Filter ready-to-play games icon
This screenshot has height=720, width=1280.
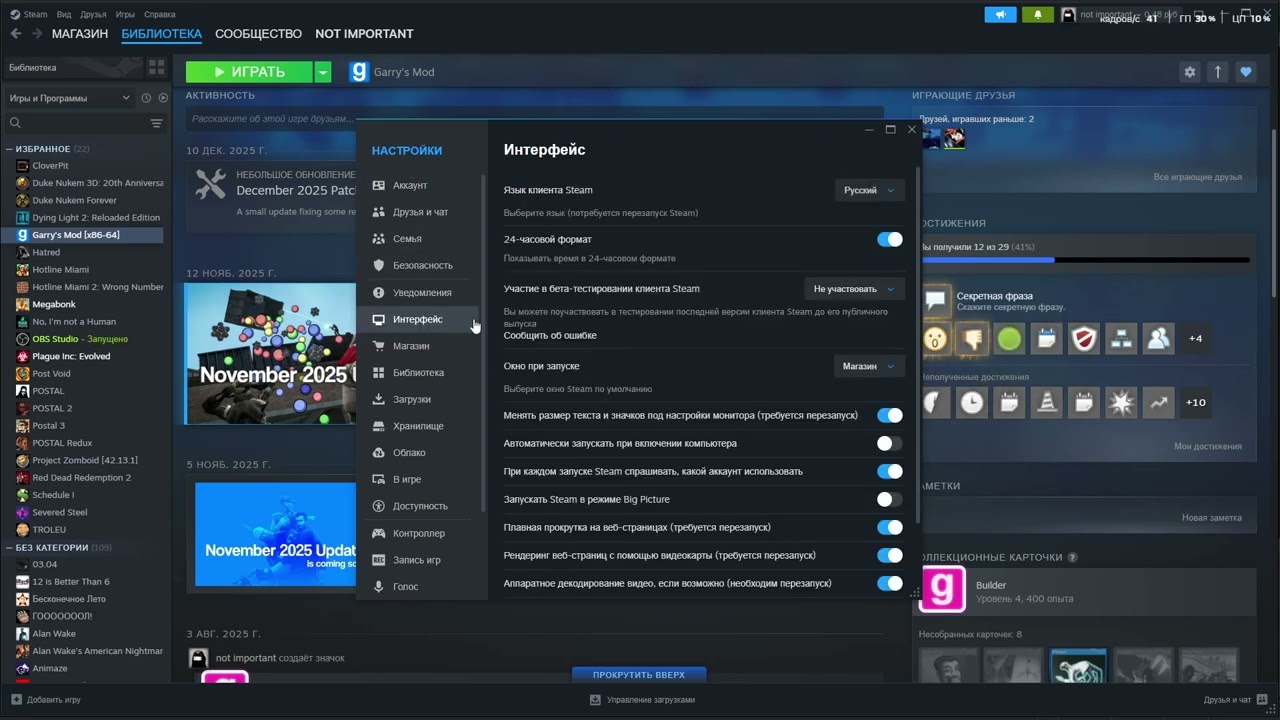coord(162,98)
